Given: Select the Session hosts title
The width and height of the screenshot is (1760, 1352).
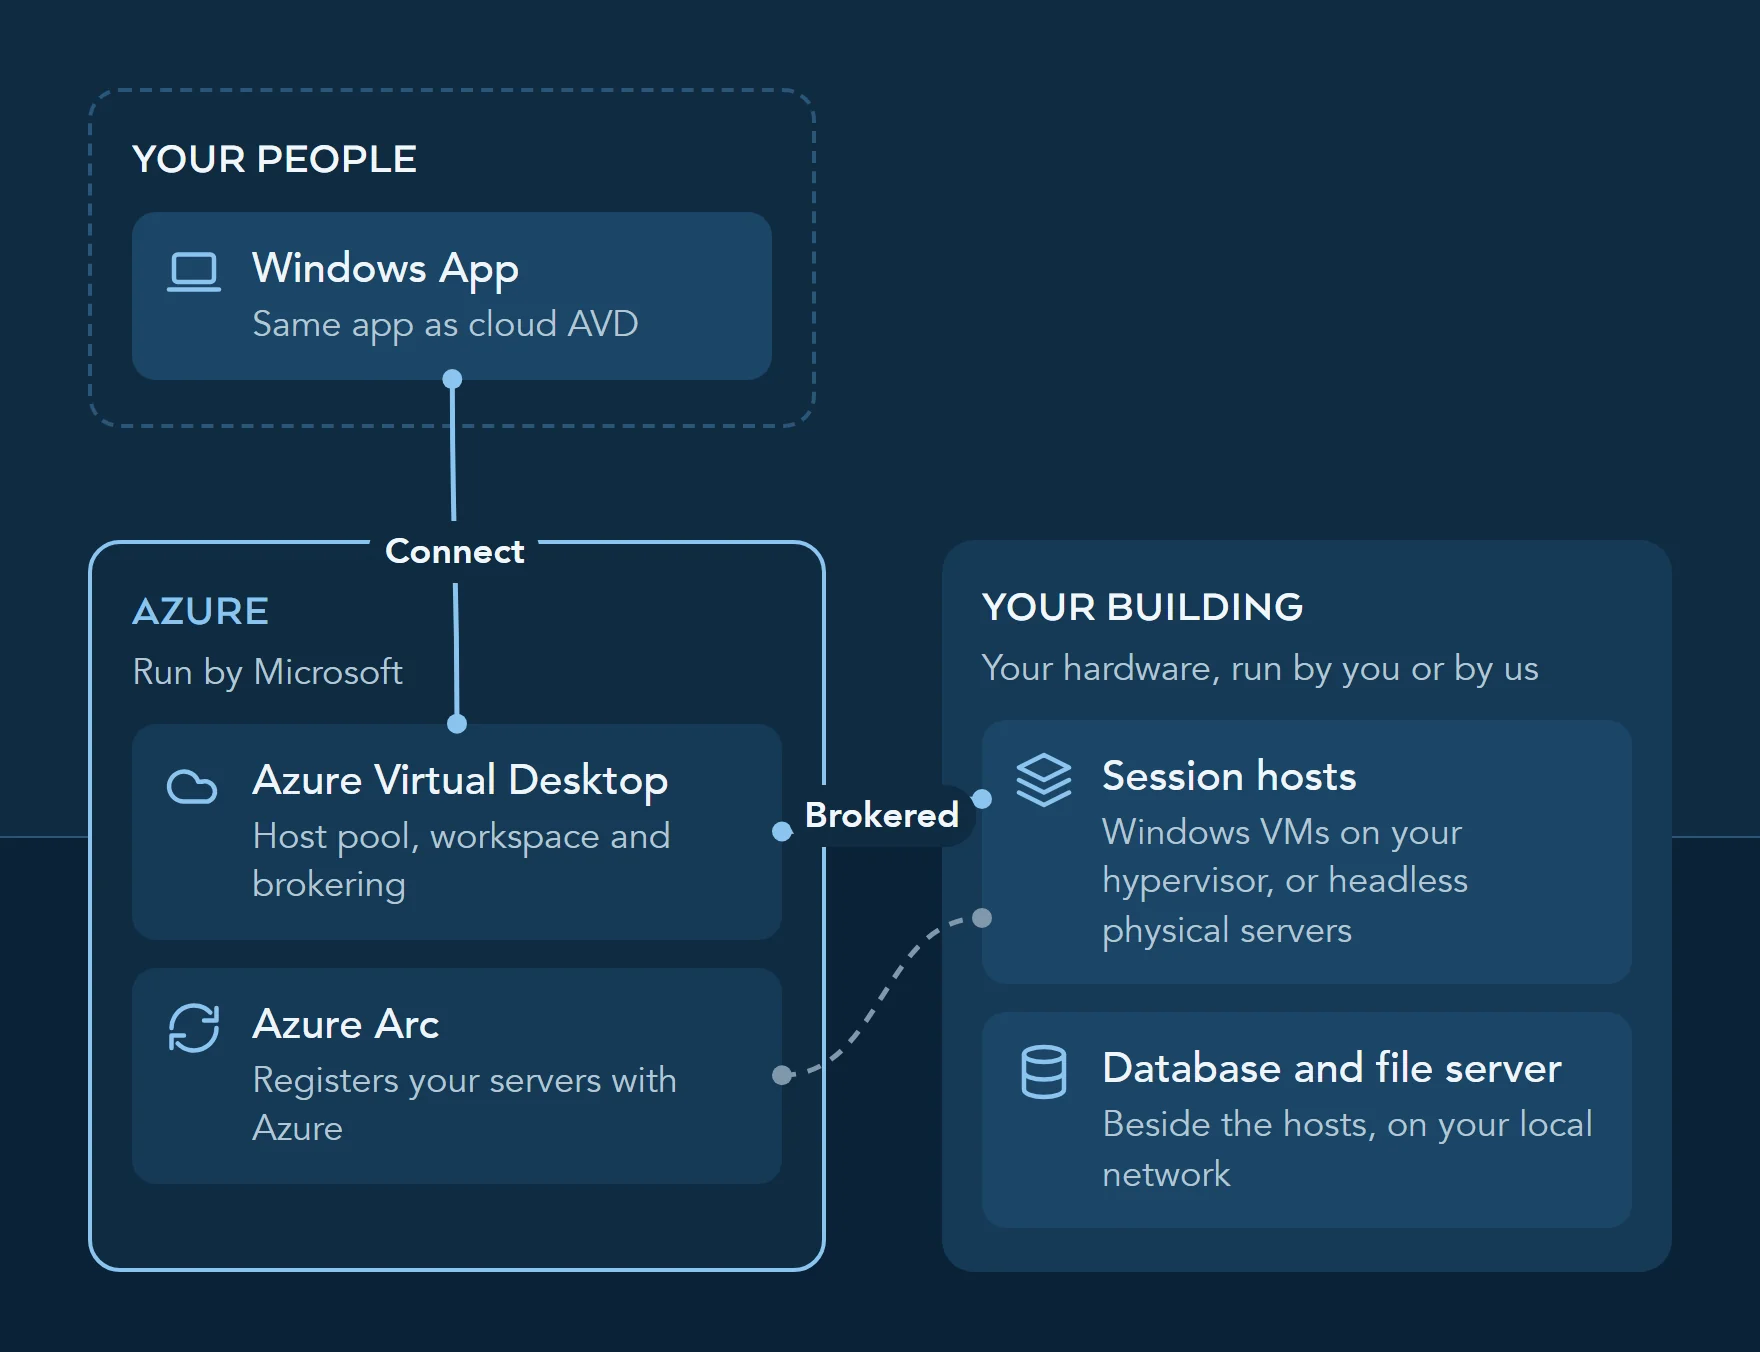Looking at the screenshot, I should pos(1229,776).
